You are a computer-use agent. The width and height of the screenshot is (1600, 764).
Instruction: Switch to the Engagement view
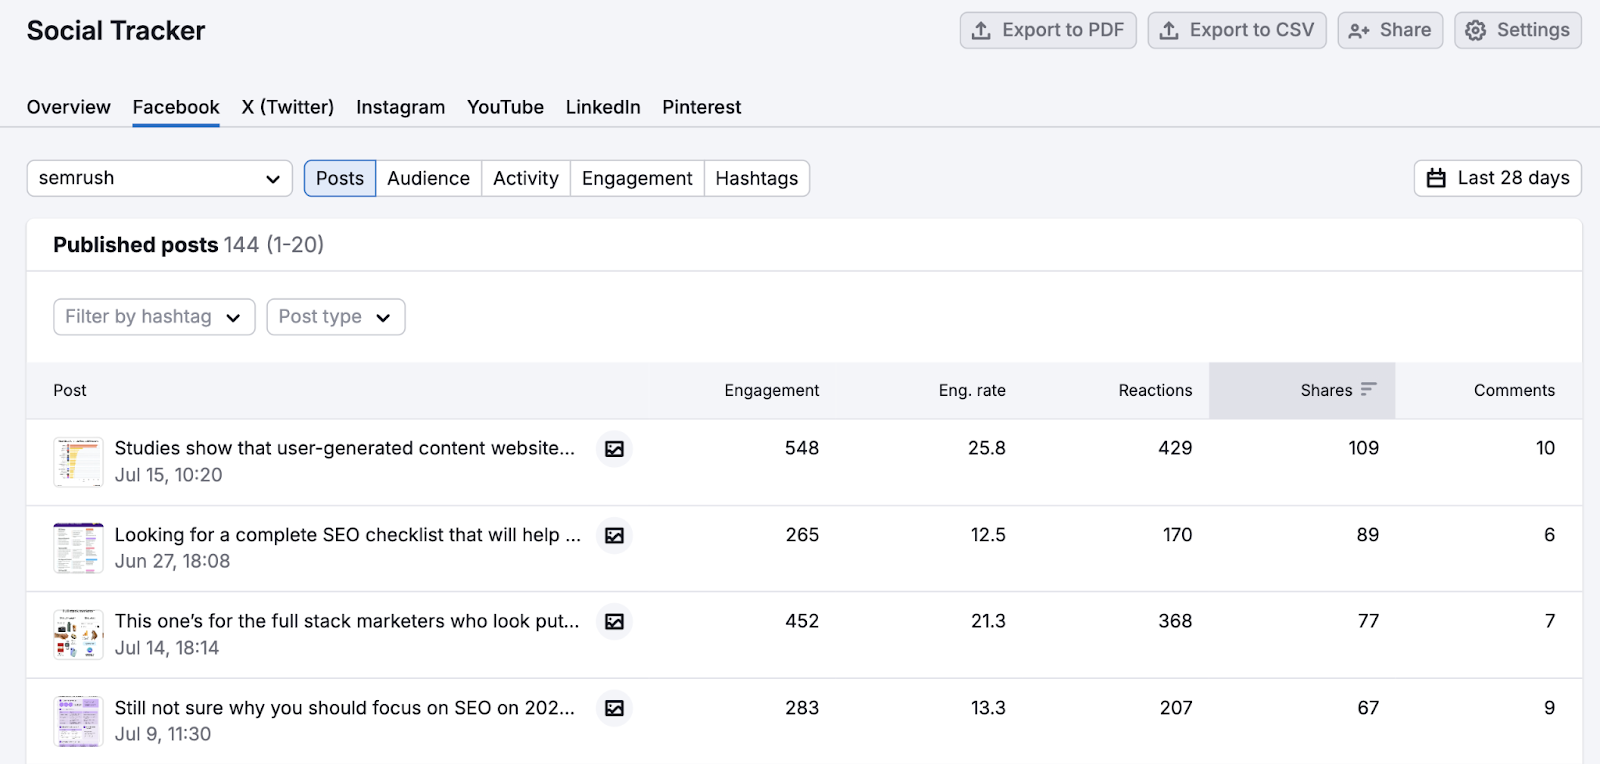pyautogui.click(x=637, y=178)
